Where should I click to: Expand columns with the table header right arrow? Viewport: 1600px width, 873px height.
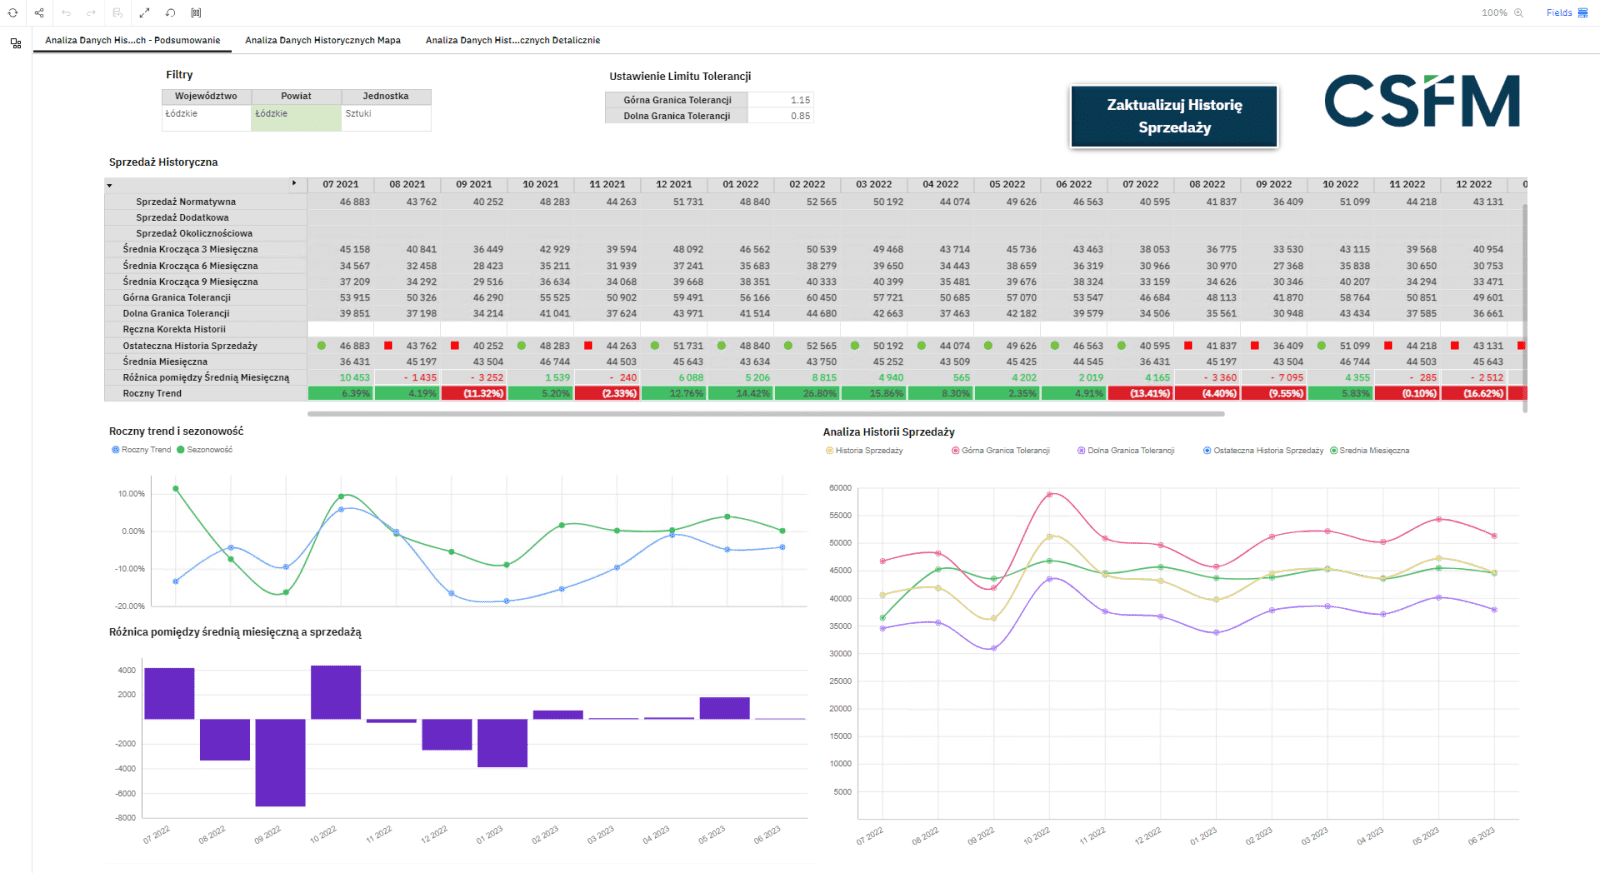coord(294,184)
